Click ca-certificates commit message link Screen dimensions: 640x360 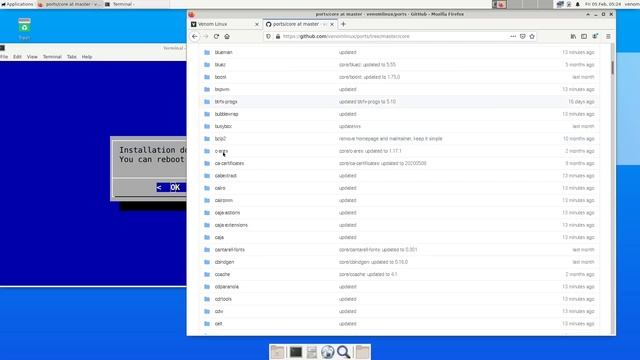[383, 163]
